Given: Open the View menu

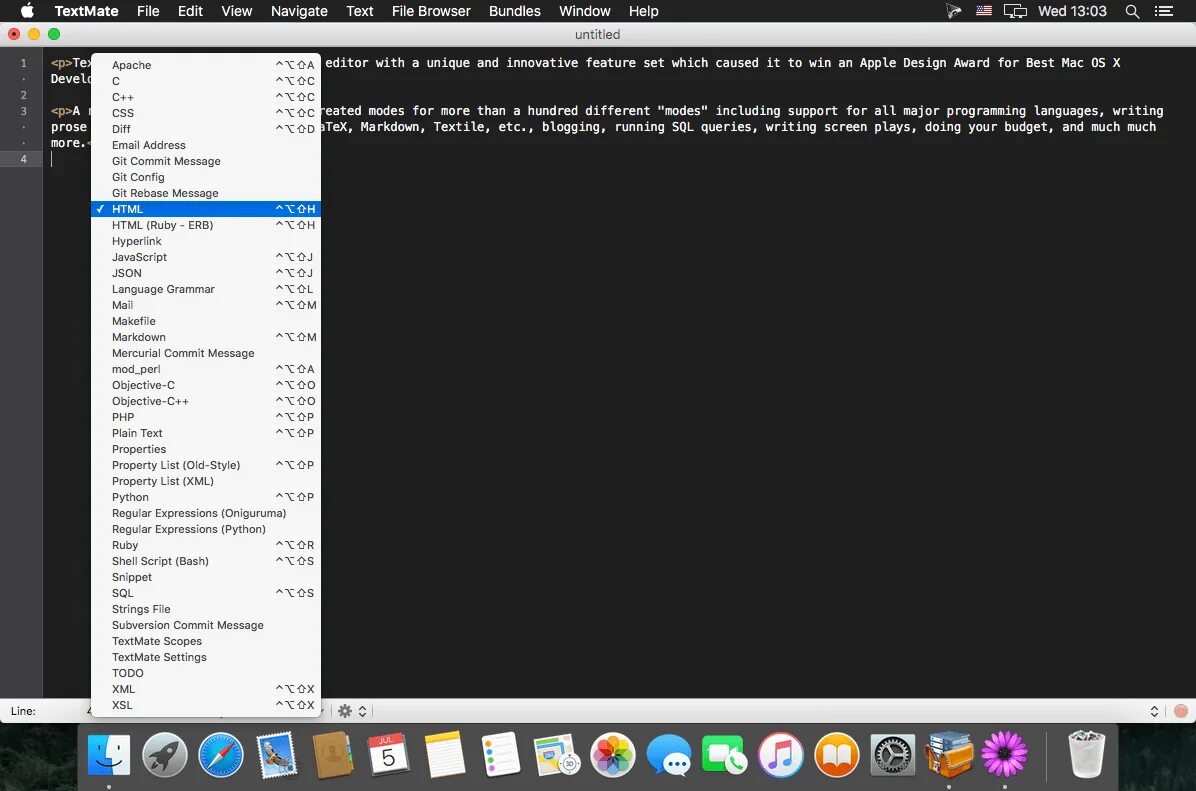Looking at the screenshot, I should pos(236,11).
